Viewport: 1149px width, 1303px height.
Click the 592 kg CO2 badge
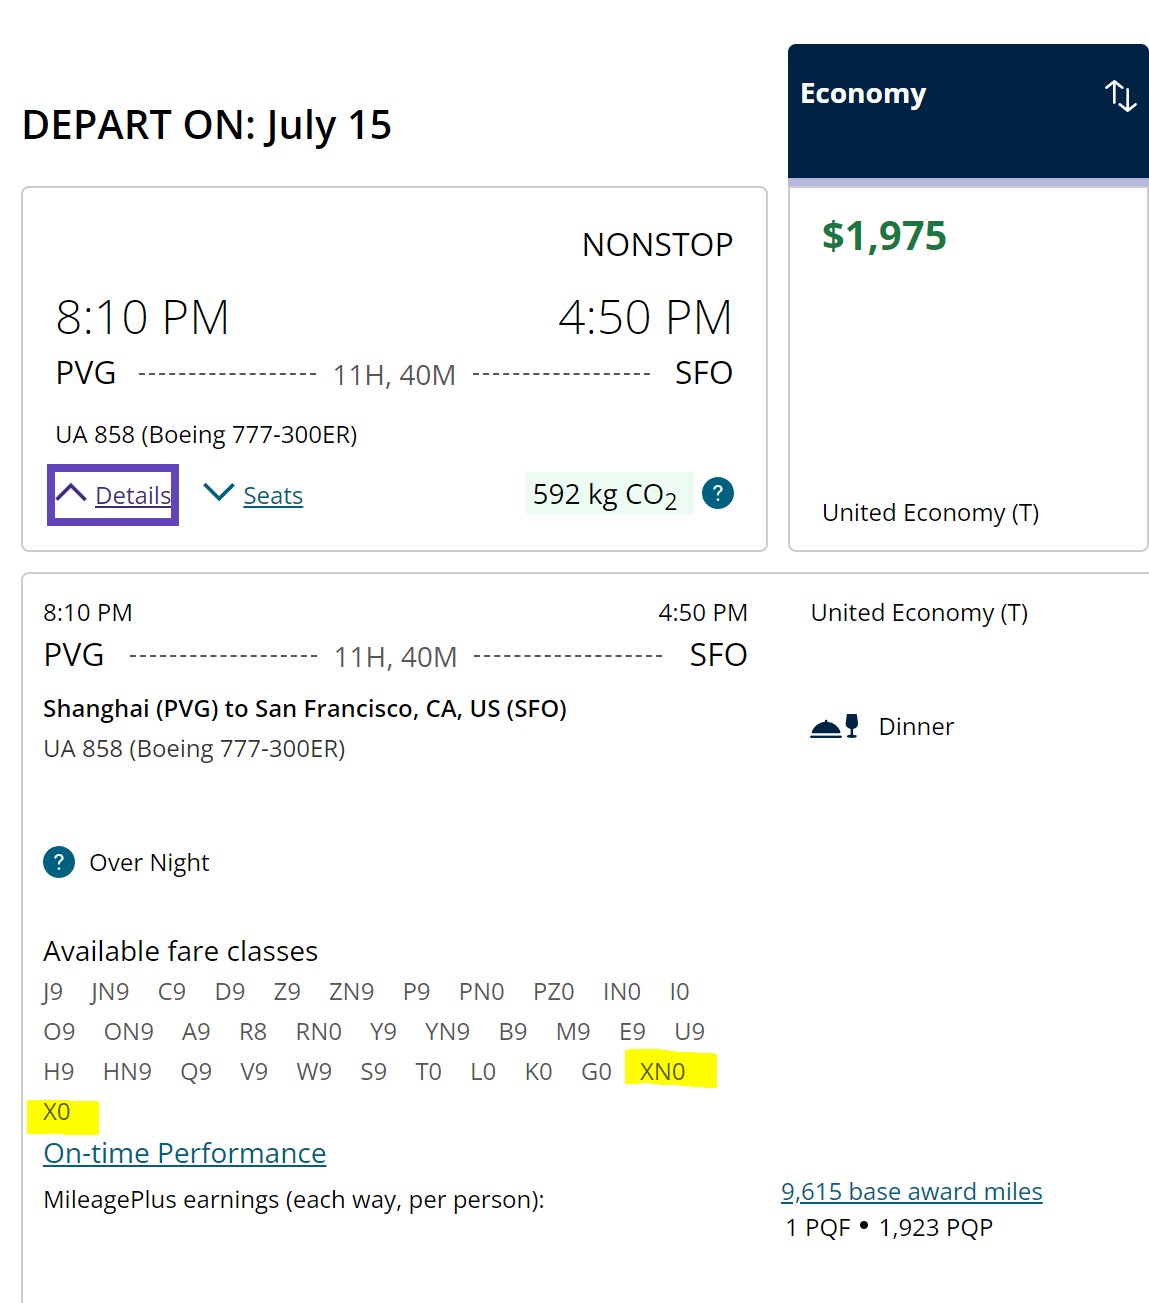(605, 494)
